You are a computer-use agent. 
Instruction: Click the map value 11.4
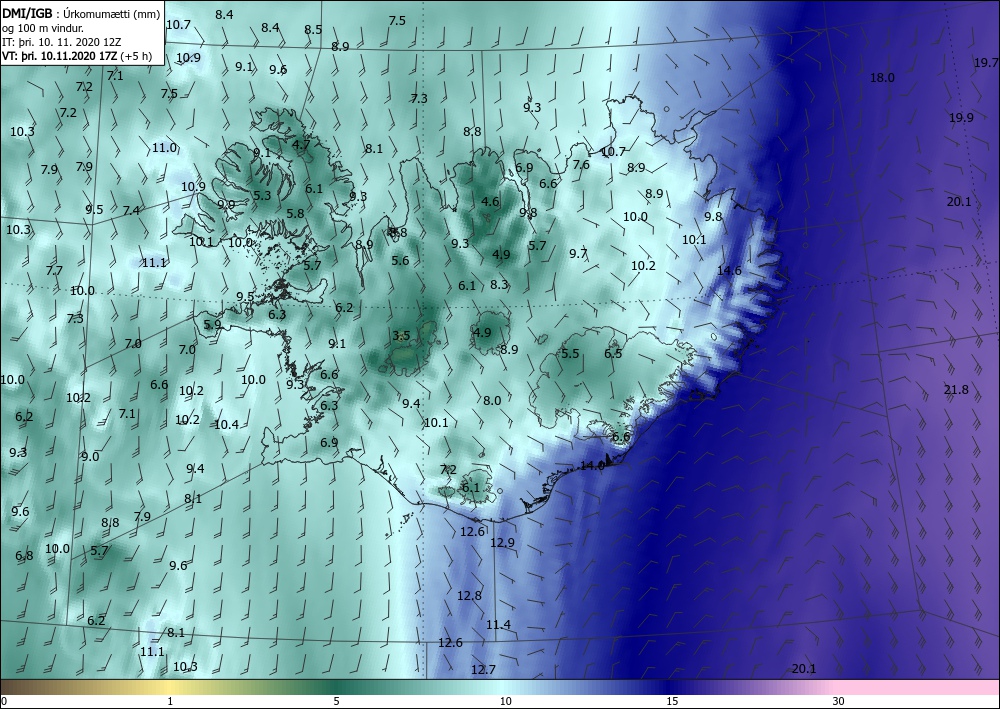click(498, 625)
